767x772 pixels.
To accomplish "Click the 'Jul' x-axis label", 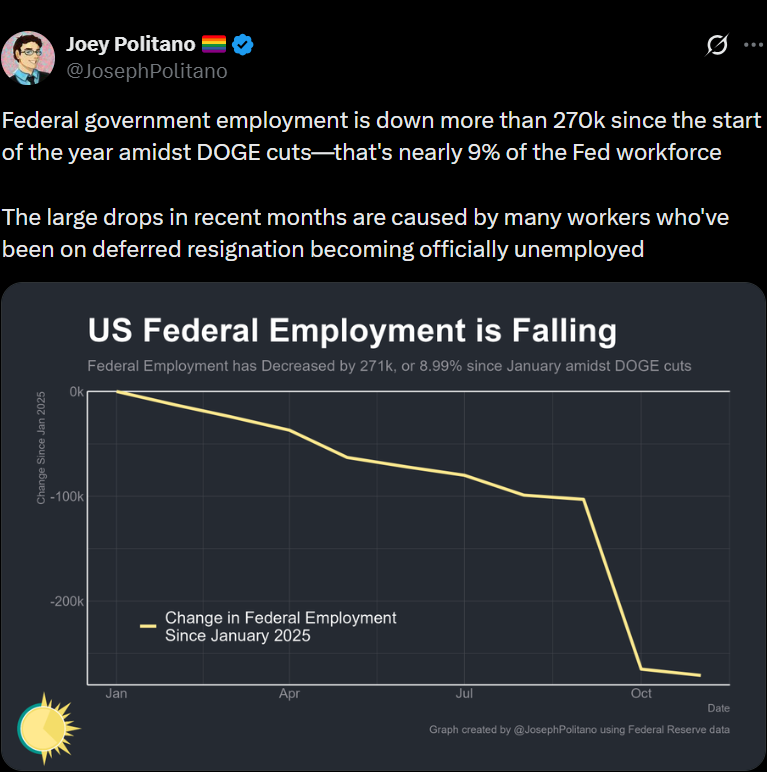I will coord(464,693).
